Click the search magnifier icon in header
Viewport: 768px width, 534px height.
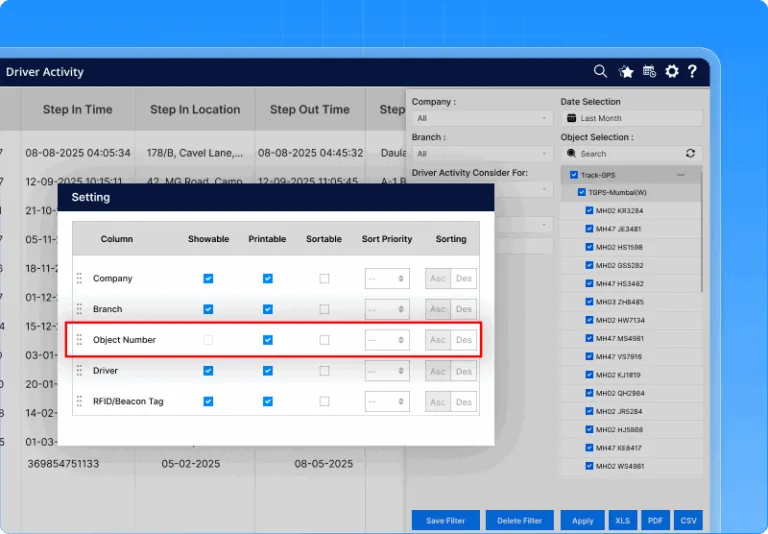600,71
